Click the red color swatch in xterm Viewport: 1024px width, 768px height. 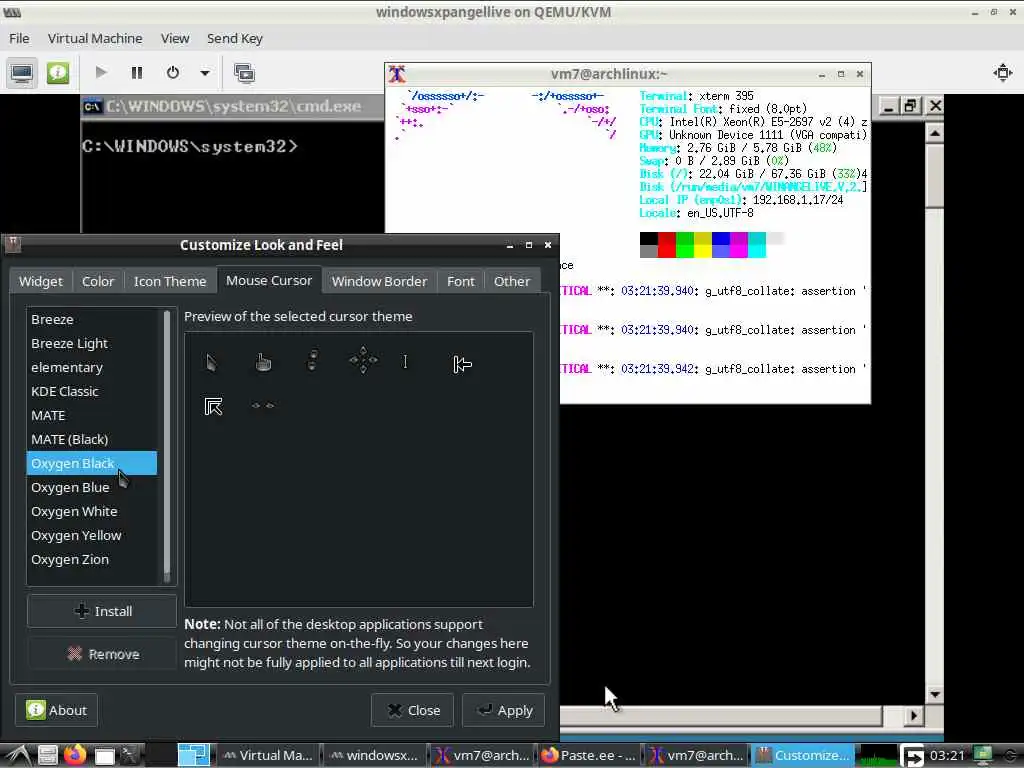[x=667, y=245]
